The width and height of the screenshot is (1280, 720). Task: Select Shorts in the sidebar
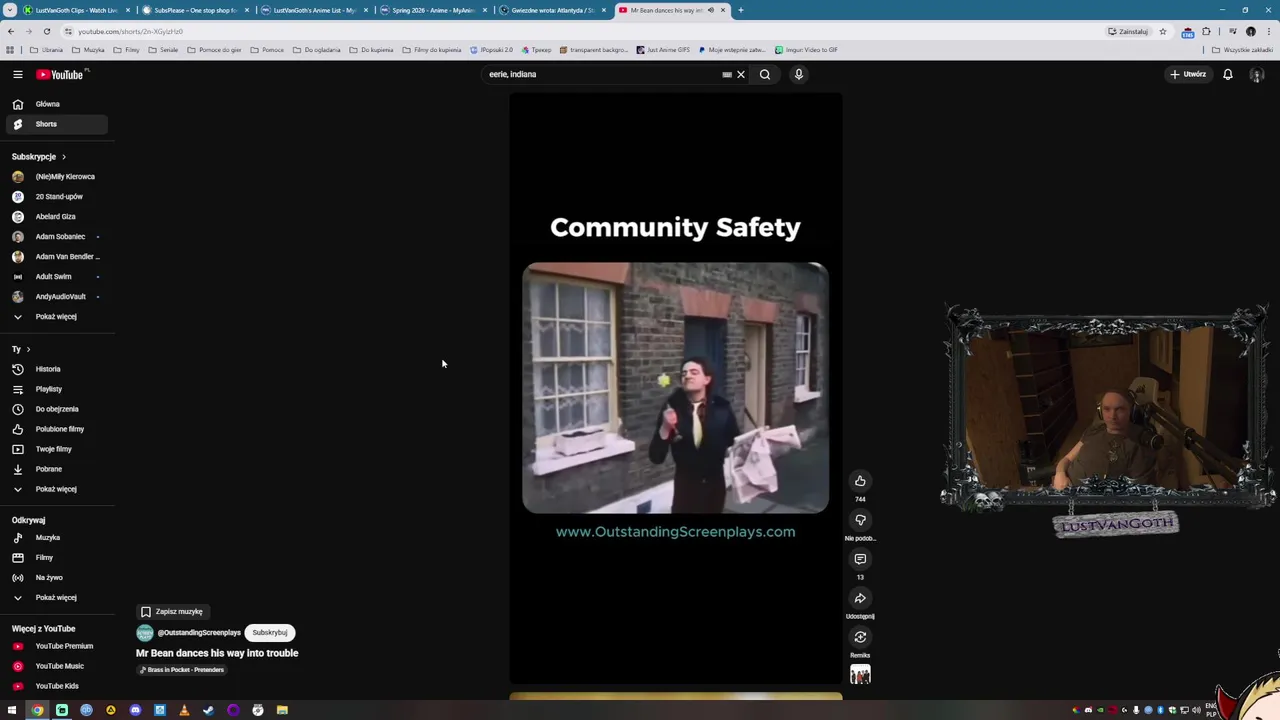pos(57,124)
